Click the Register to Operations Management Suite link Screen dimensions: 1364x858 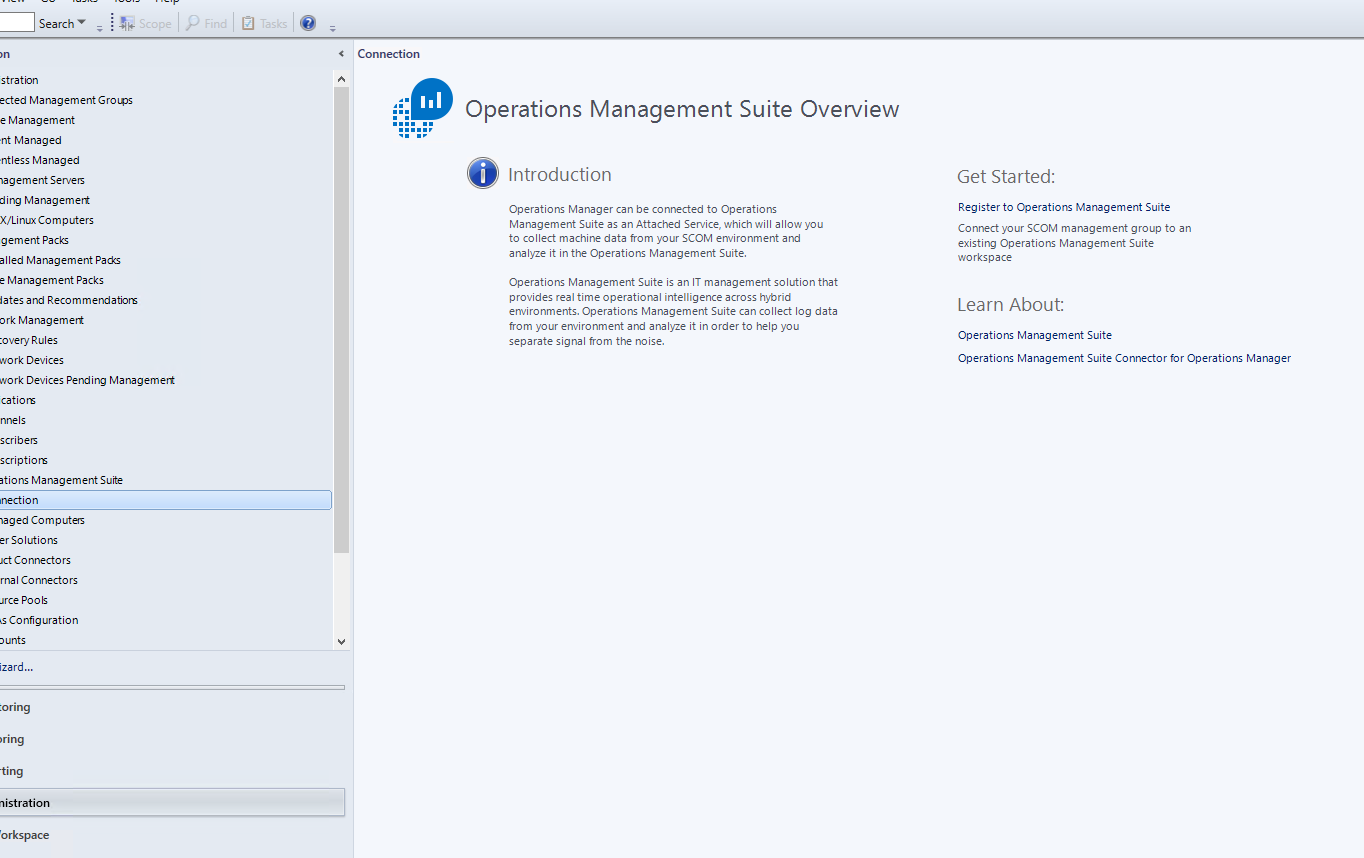[1063, 207]
